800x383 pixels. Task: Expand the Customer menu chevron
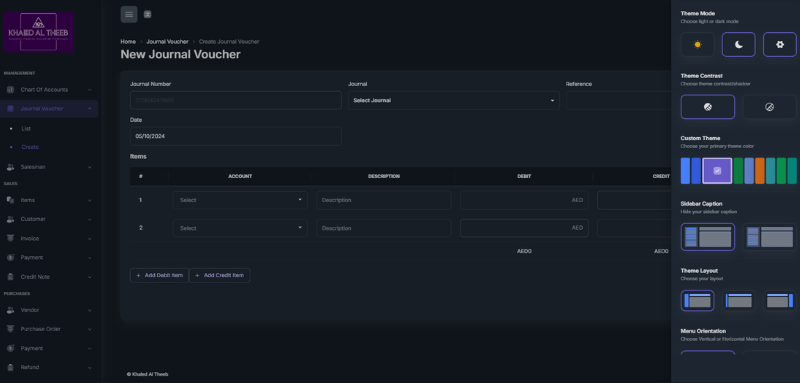(x=90, y=219)
